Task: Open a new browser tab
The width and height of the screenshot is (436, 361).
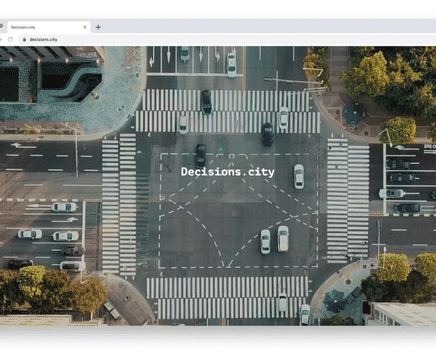Action: point(98,27)
